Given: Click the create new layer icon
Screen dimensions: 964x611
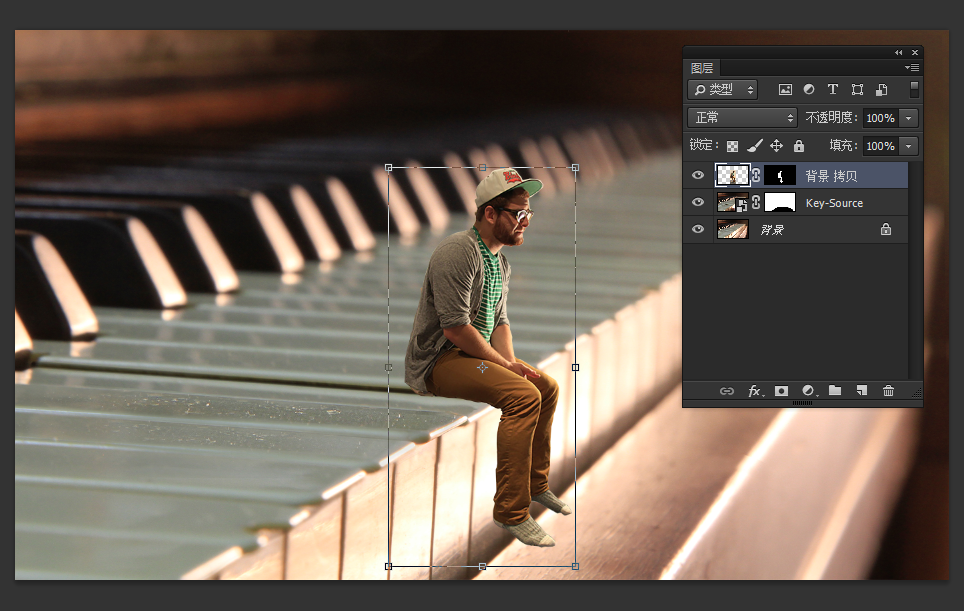Looking at the screenshot, I should [x=861, y=391].
